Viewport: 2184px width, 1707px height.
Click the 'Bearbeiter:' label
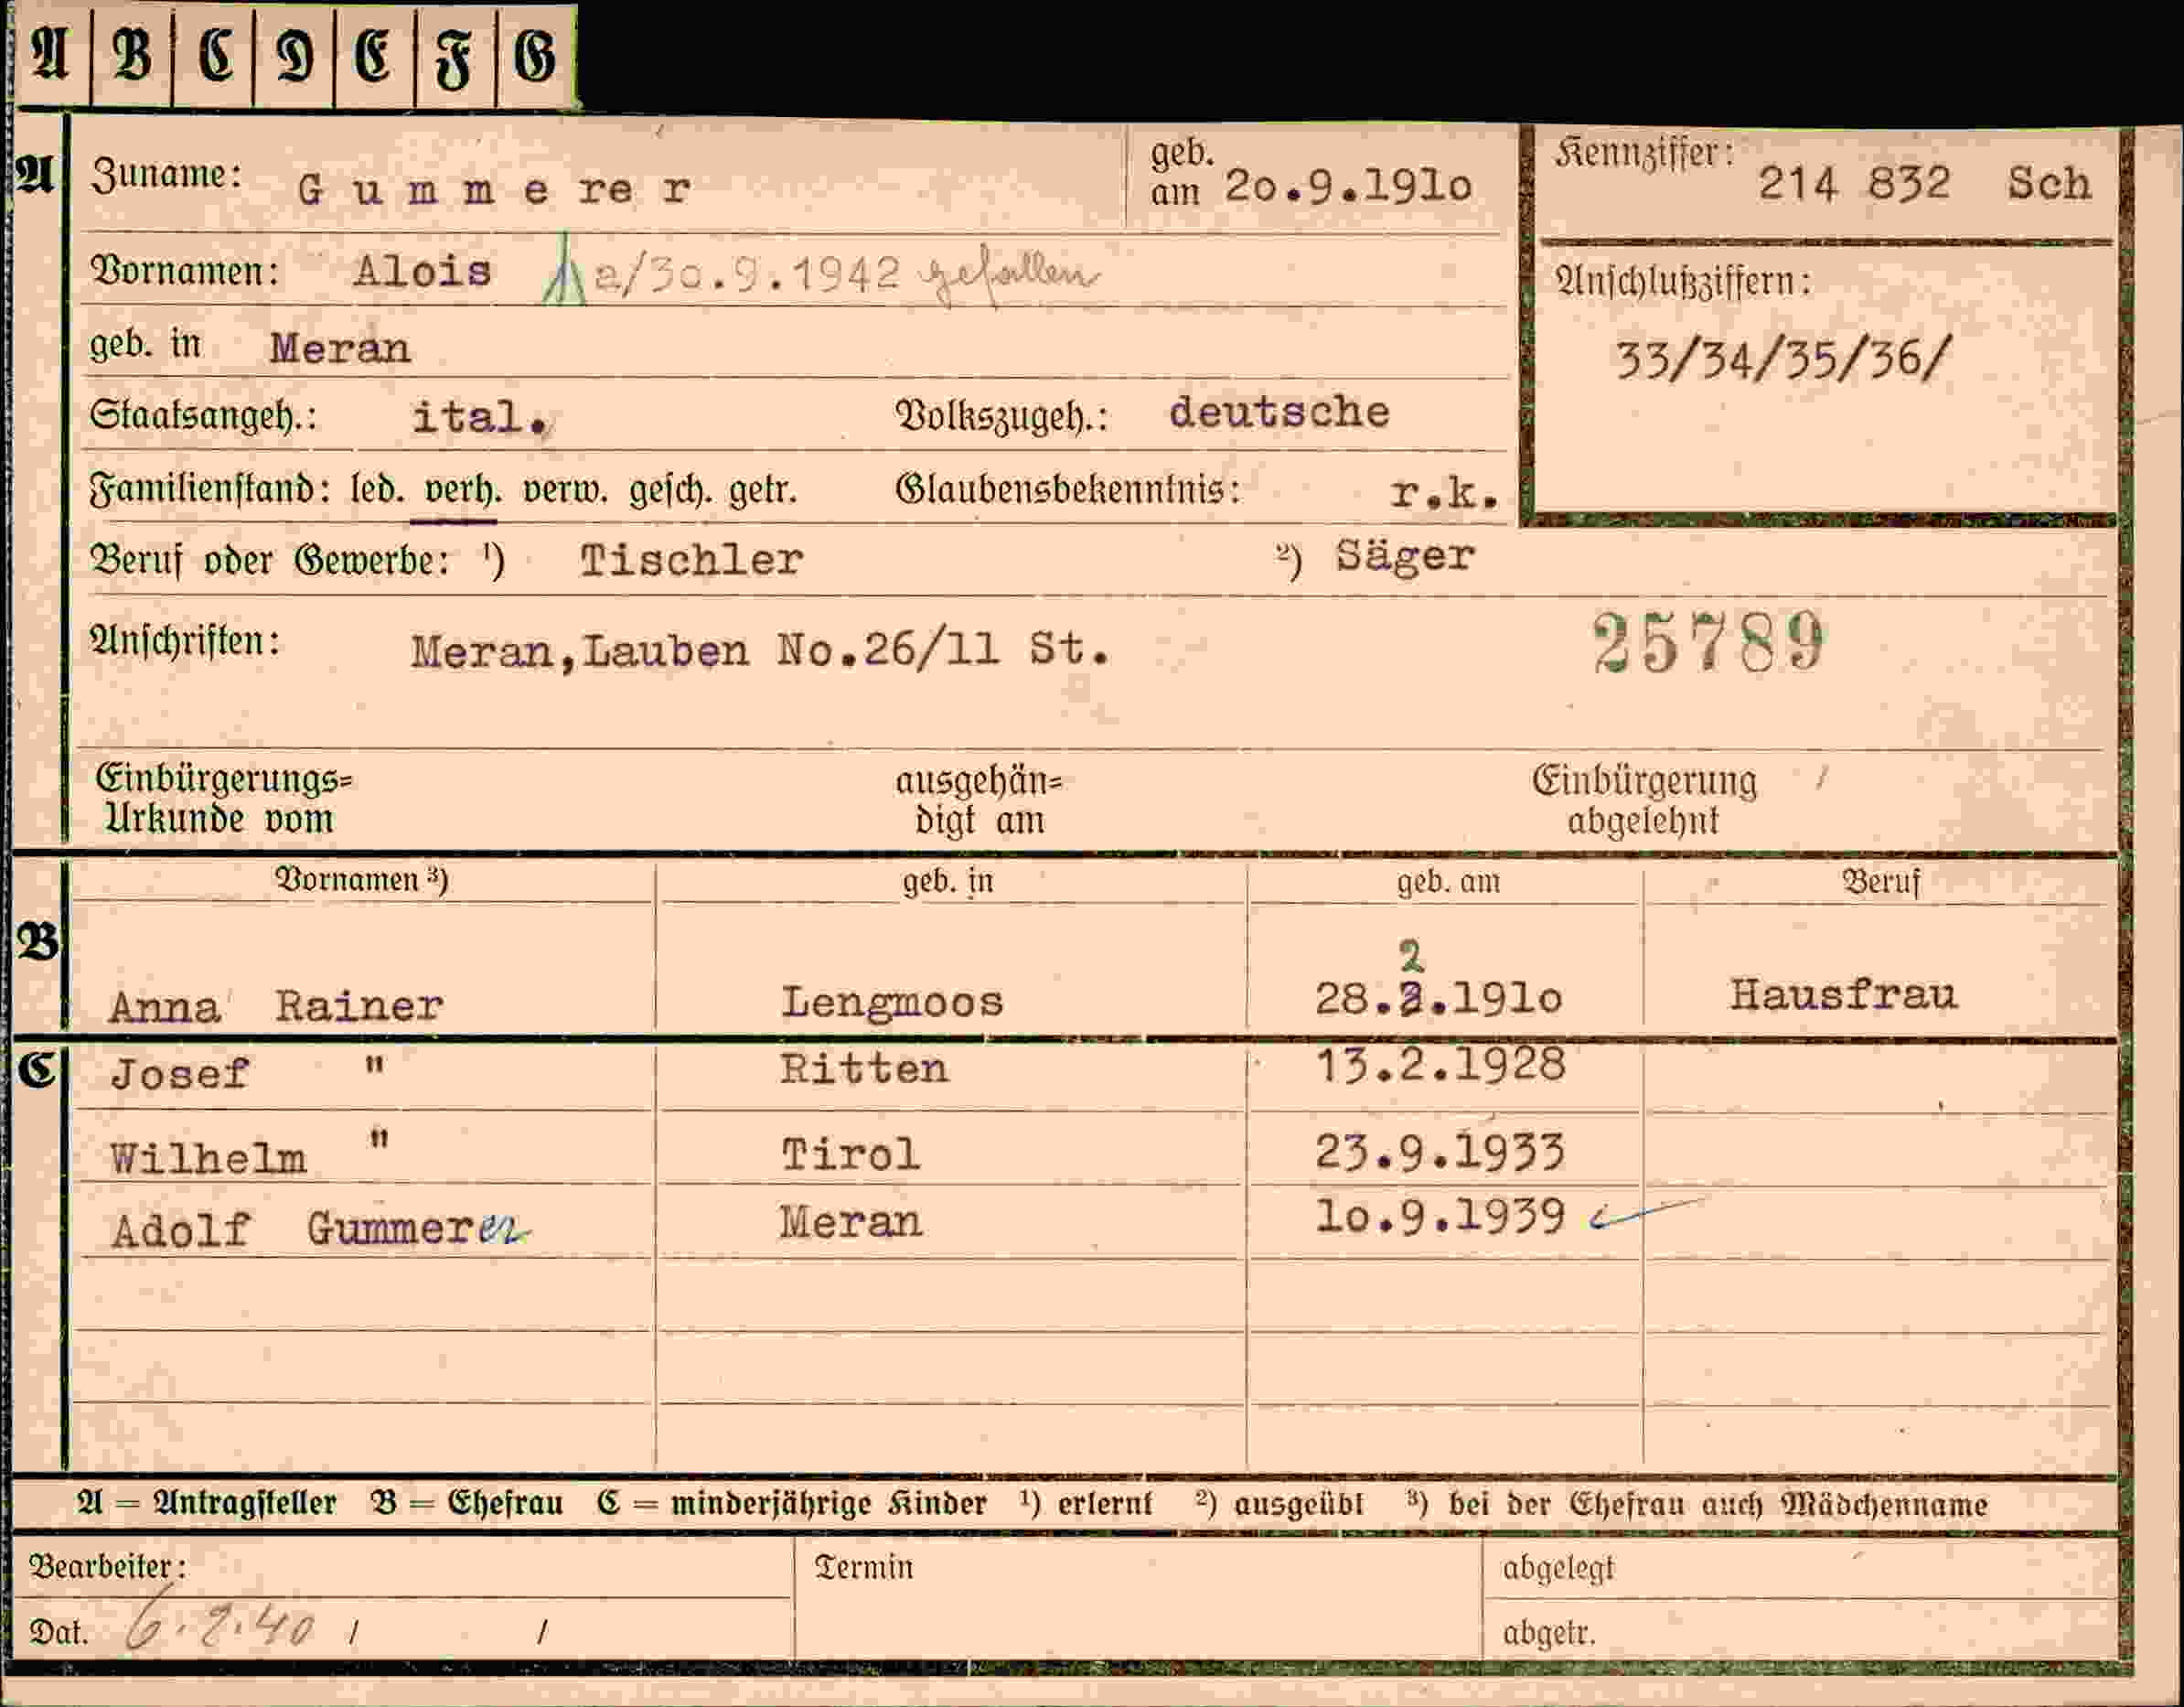[x=107, y=1566]
